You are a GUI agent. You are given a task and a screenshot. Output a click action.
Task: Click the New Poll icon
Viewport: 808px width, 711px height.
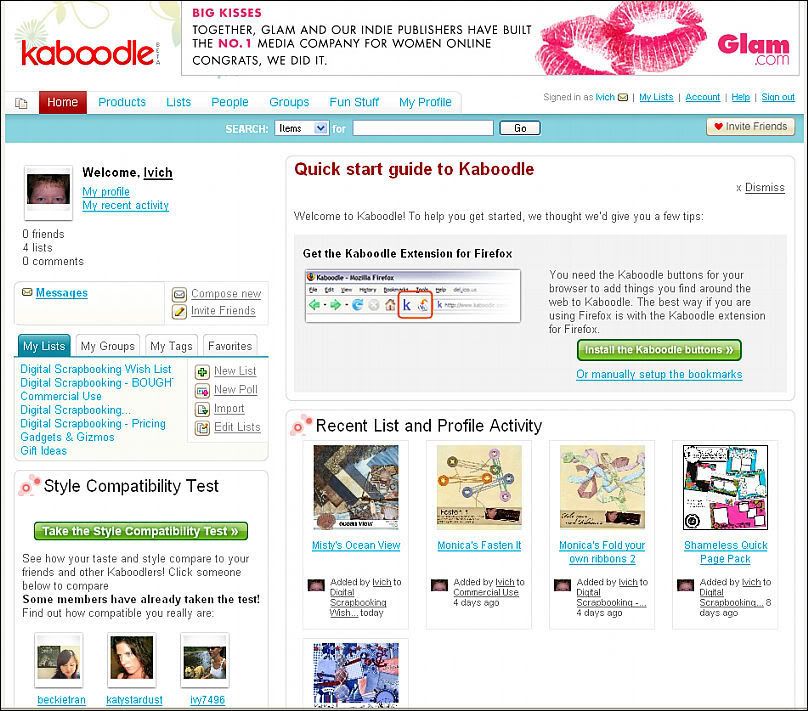click(202, 391)
